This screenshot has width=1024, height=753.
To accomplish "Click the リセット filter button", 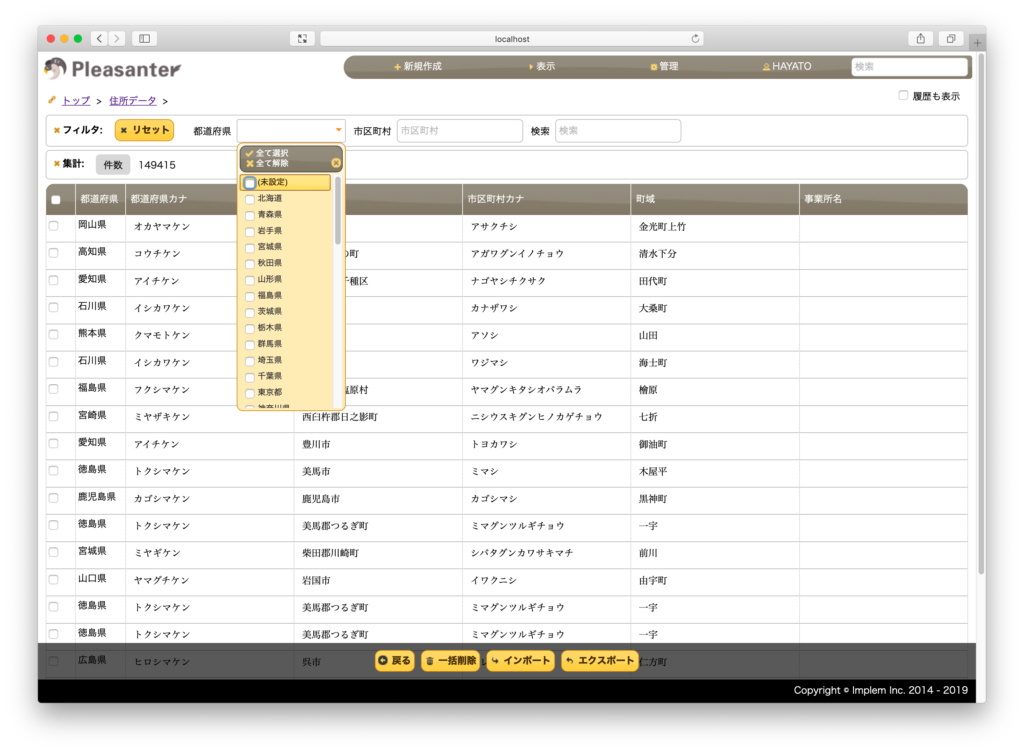I will [144, 130].
